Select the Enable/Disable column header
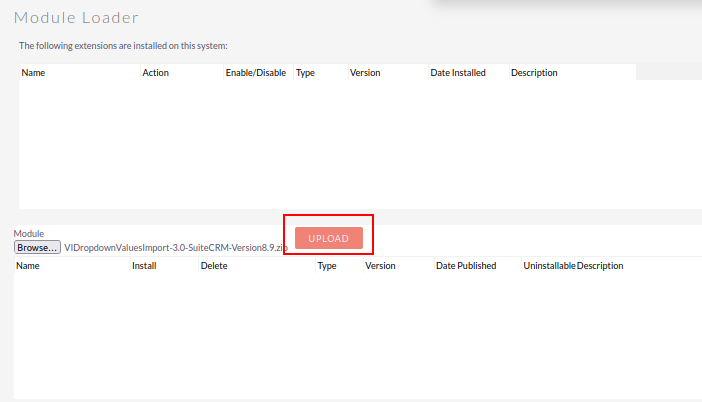Screen dimensions: 702x402 (255, 73)
